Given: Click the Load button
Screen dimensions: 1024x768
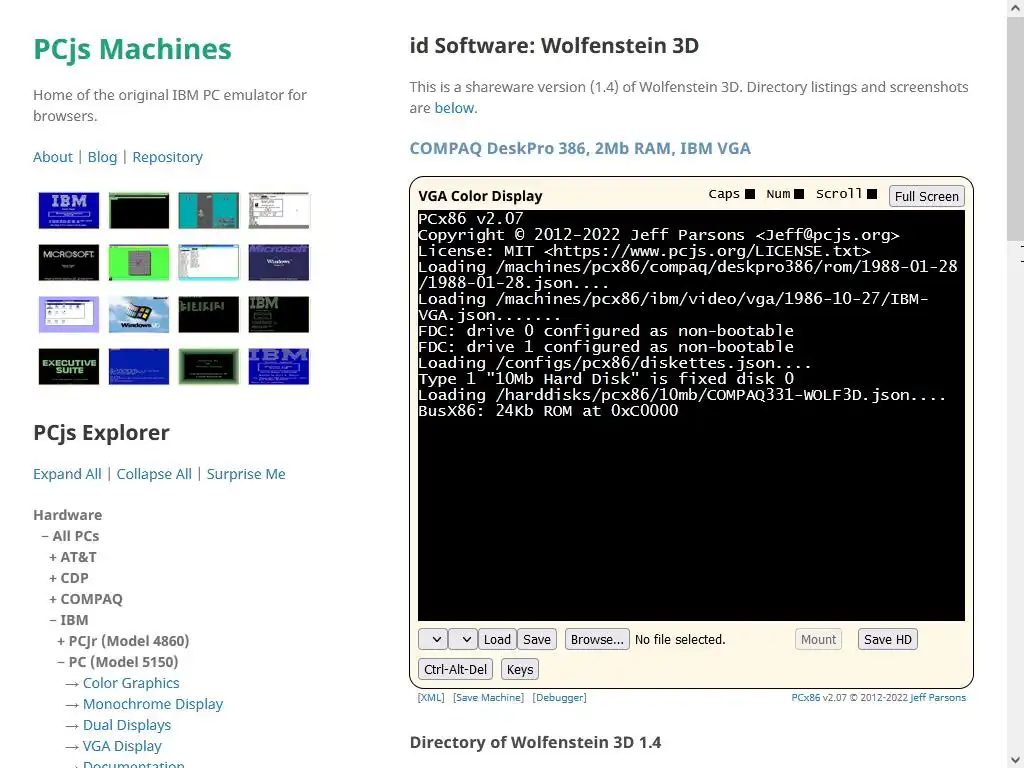Looking at the screenshot, I should (497, 639).
